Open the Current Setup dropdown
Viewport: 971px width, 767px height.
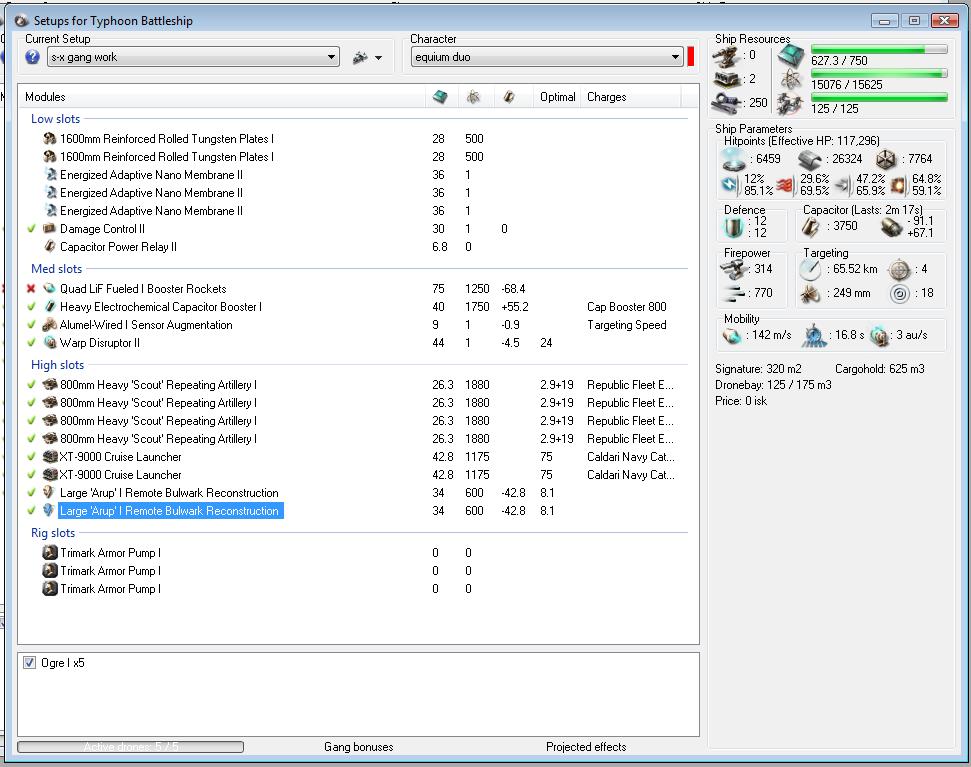(x=193, y=57)
